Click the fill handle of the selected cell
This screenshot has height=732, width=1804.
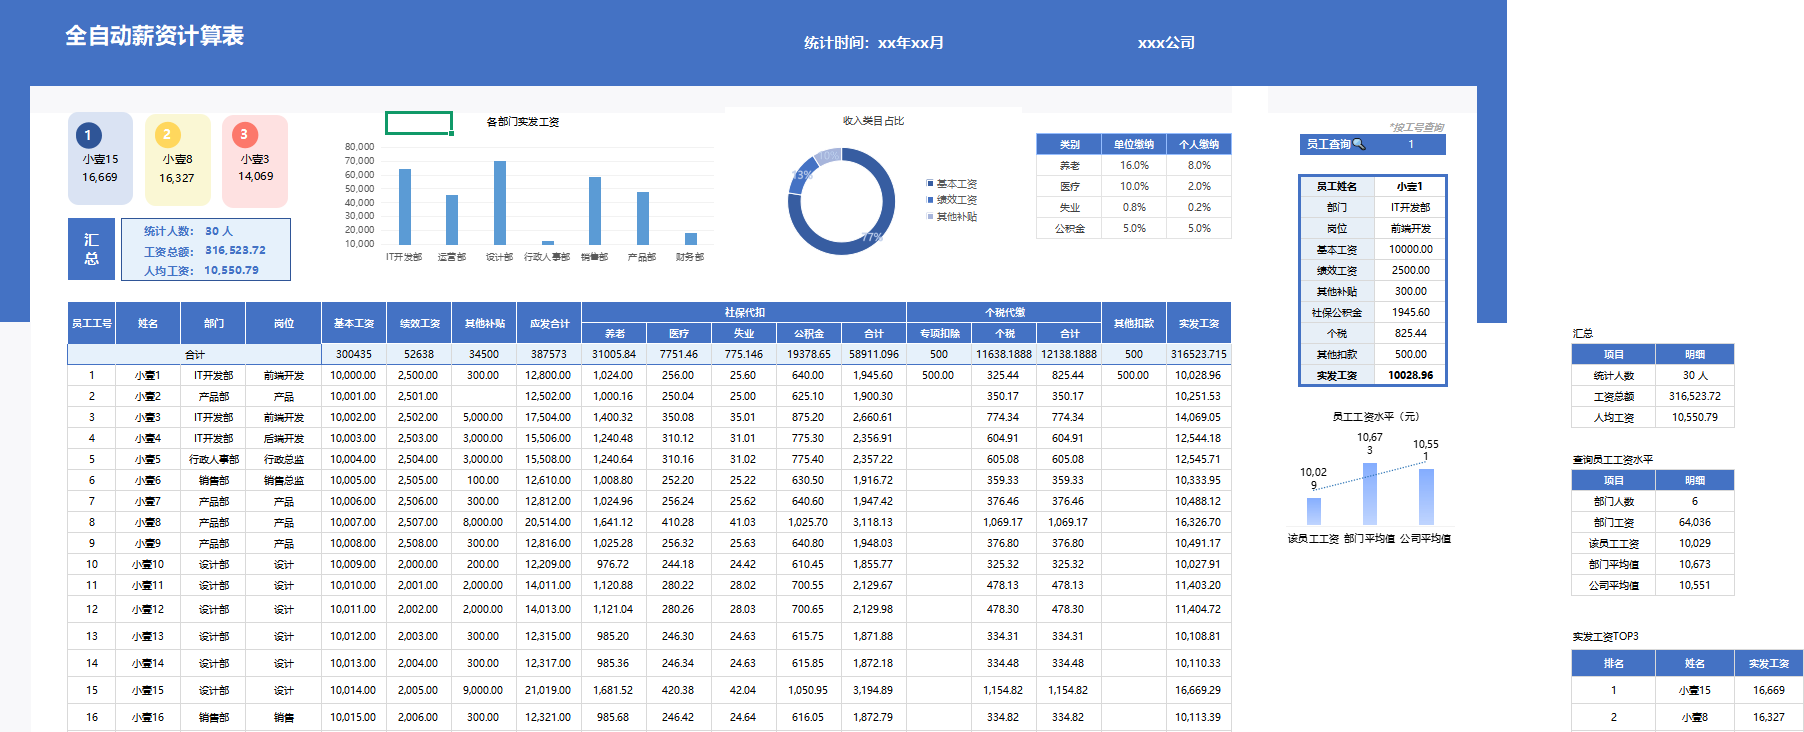coord(452,133)
